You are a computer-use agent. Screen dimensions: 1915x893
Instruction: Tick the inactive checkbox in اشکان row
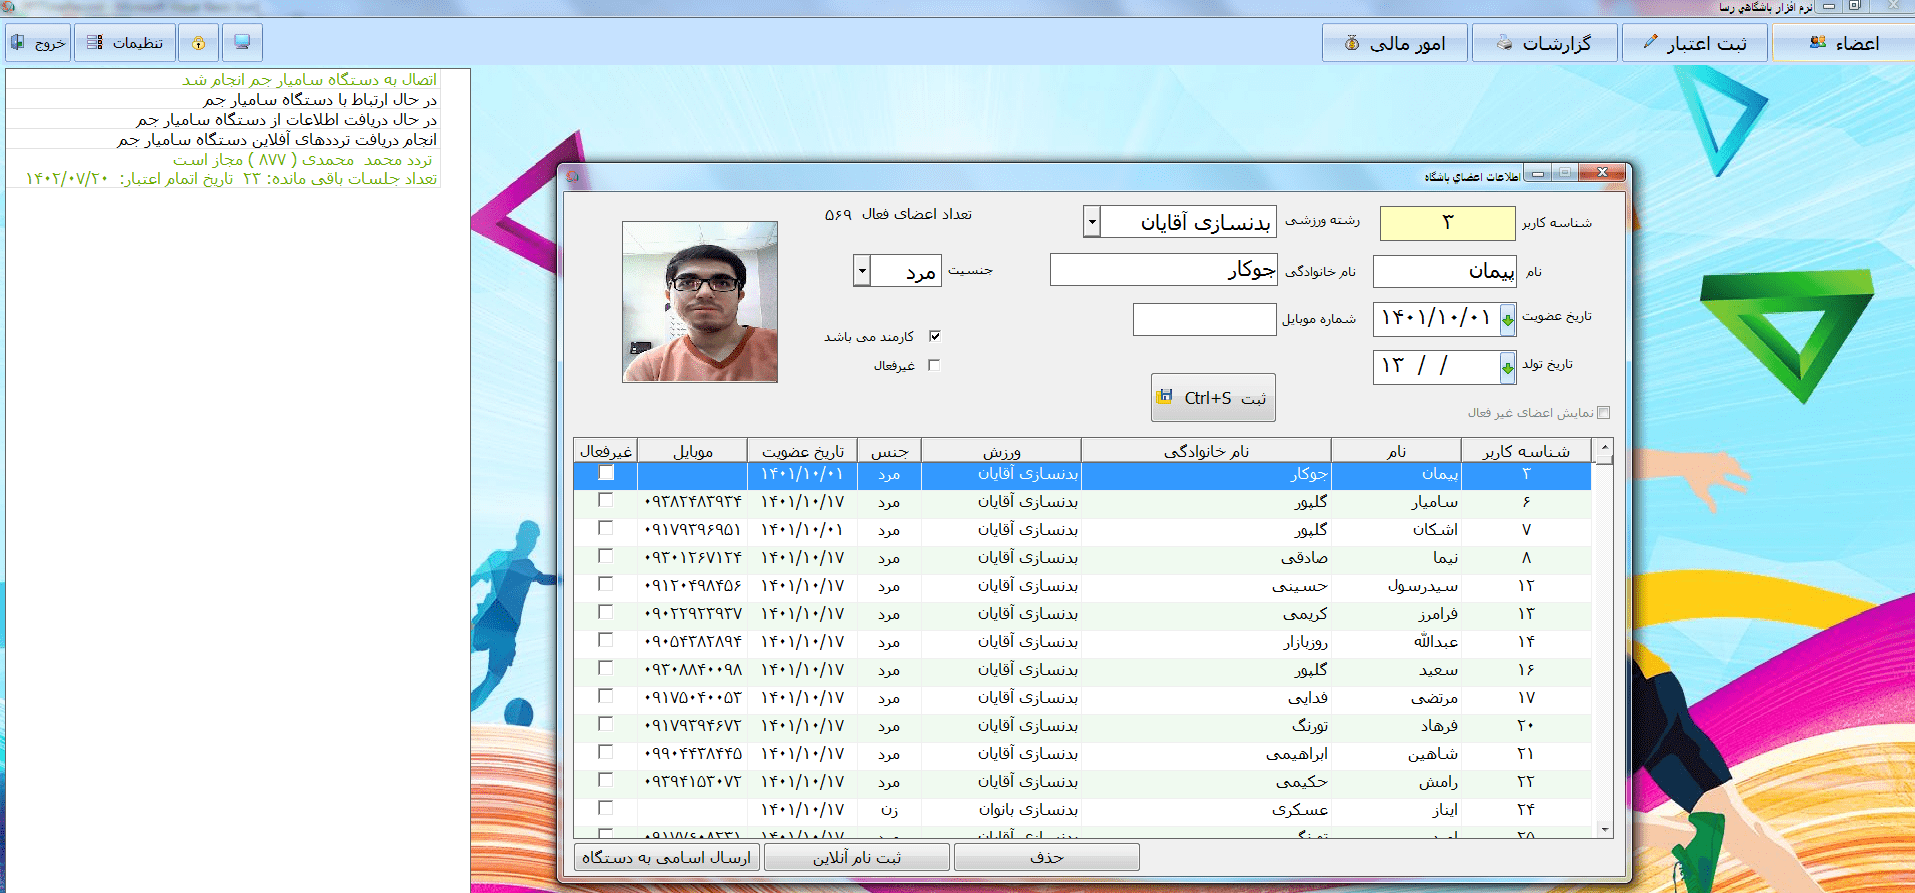(606, 528)
